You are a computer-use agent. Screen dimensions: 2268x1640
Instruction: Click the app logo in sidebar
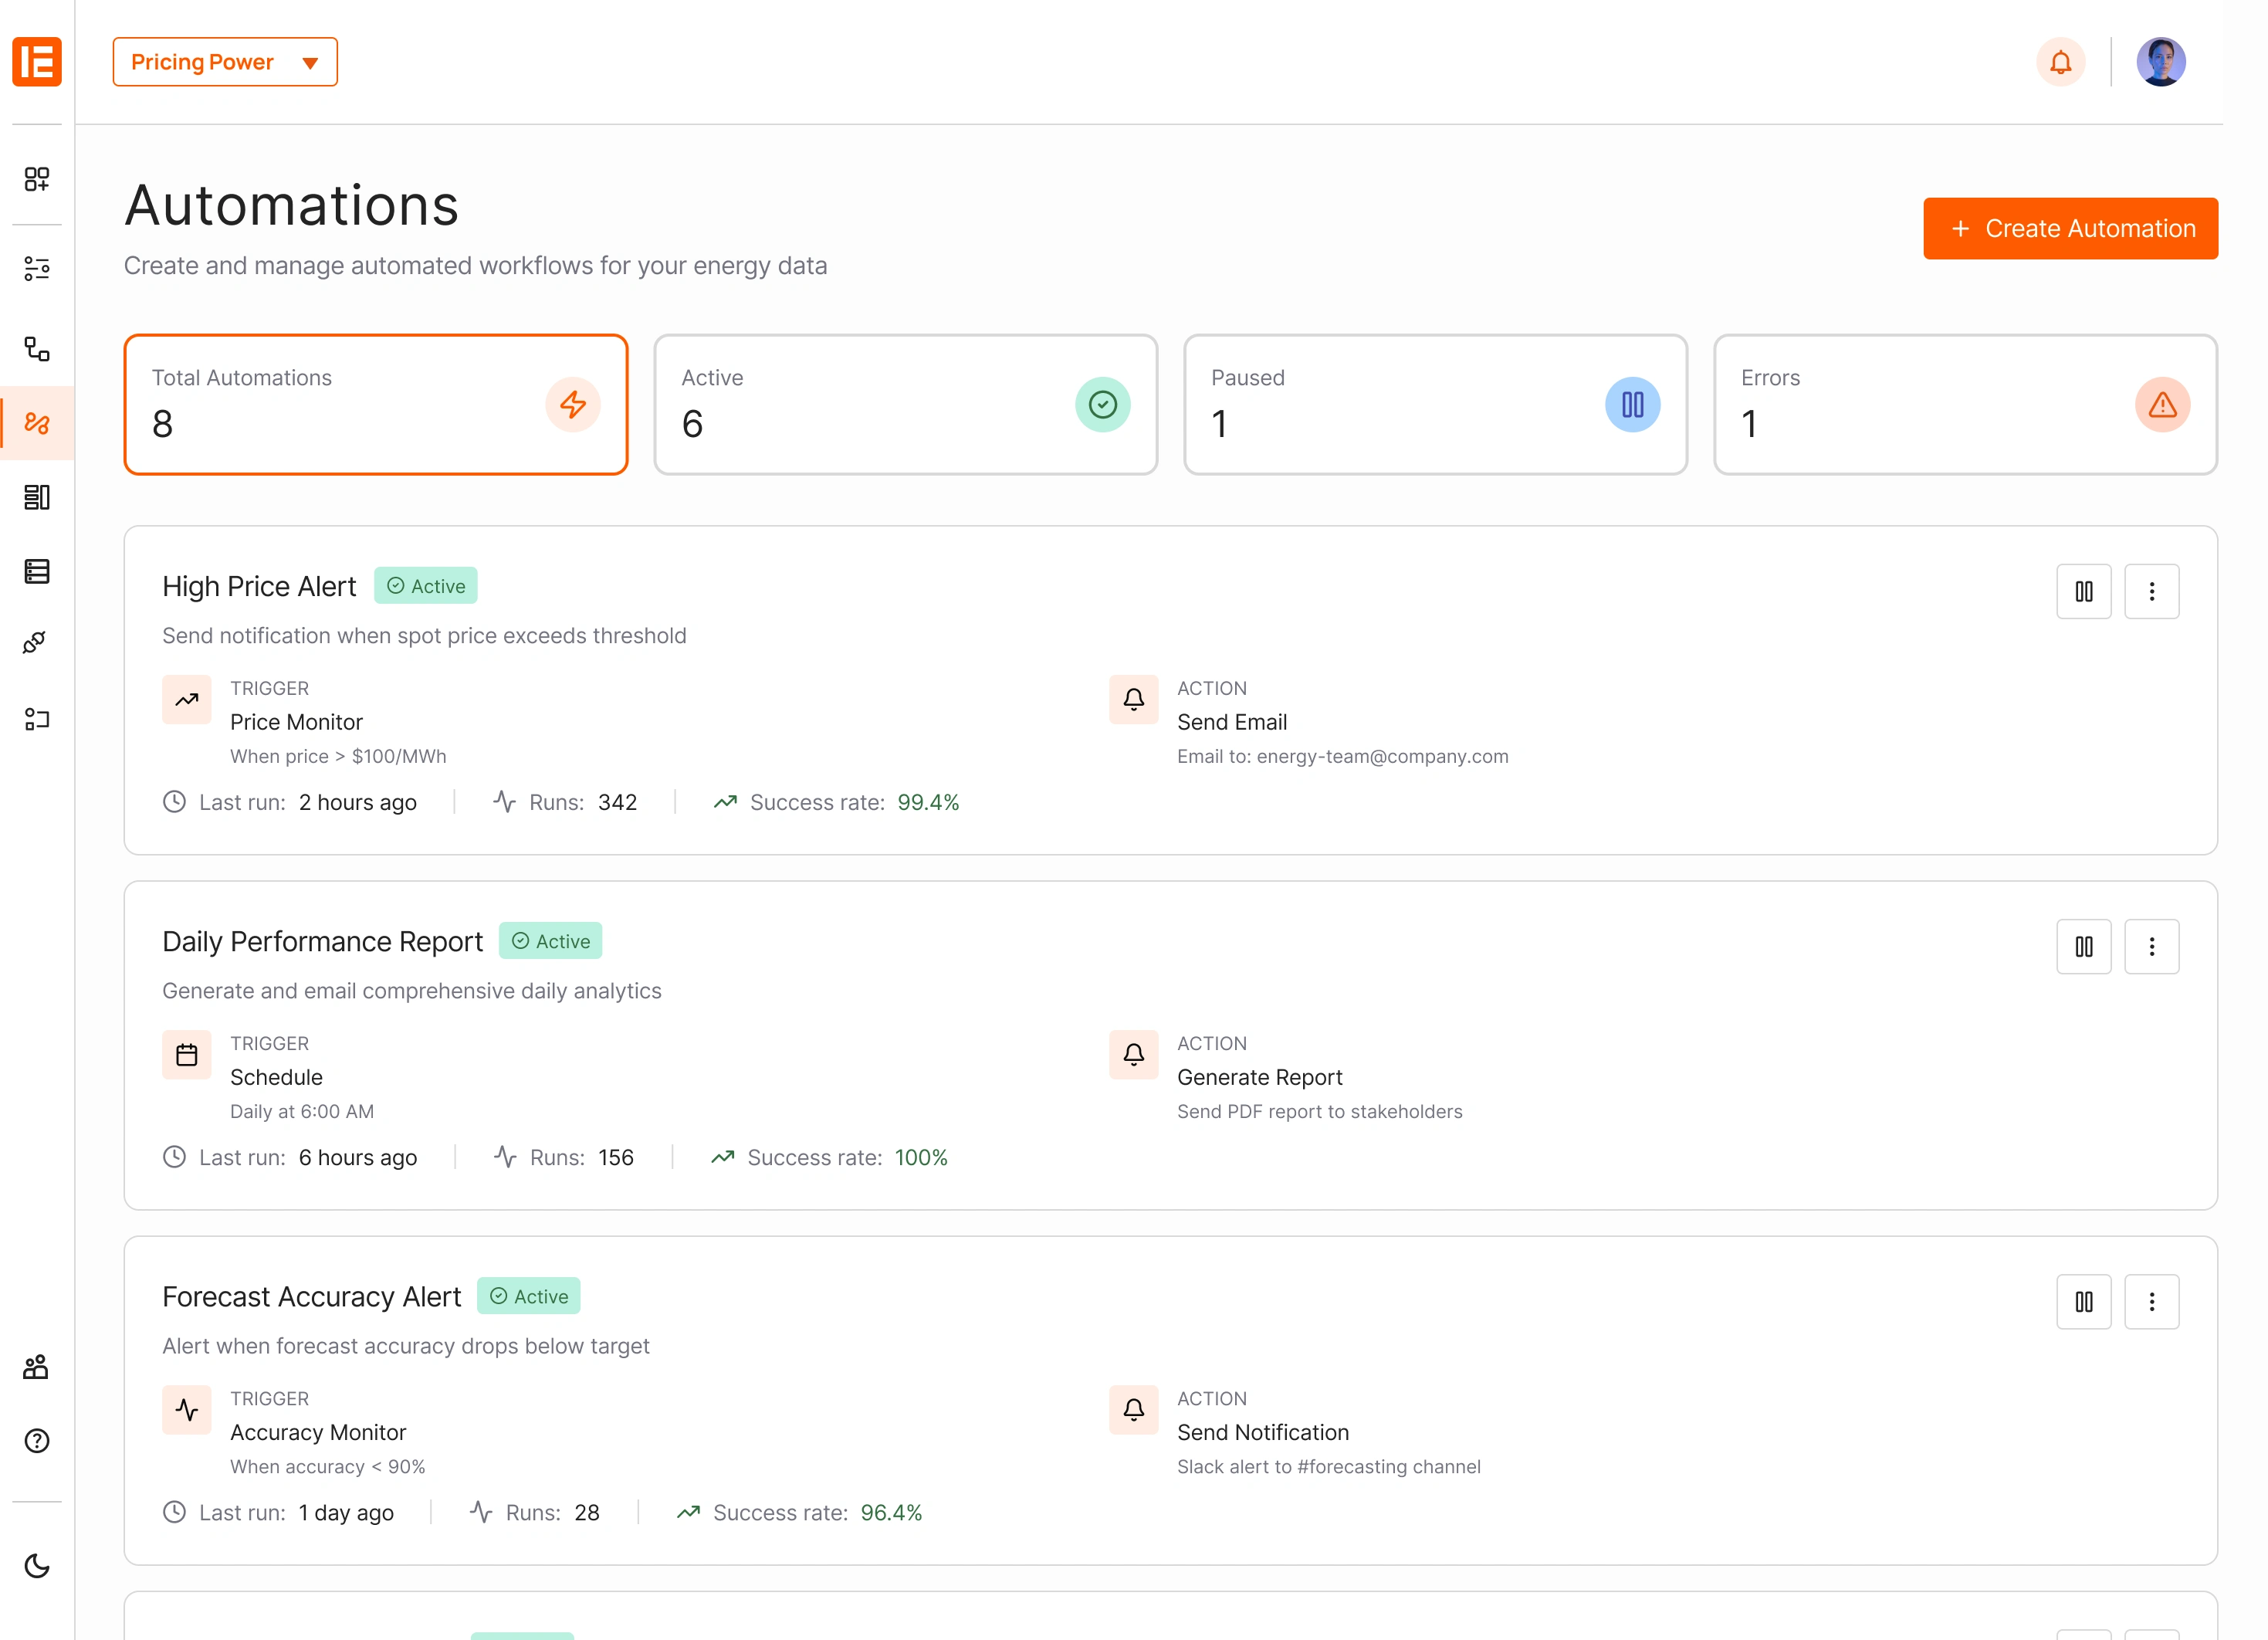tap(37, 62)
